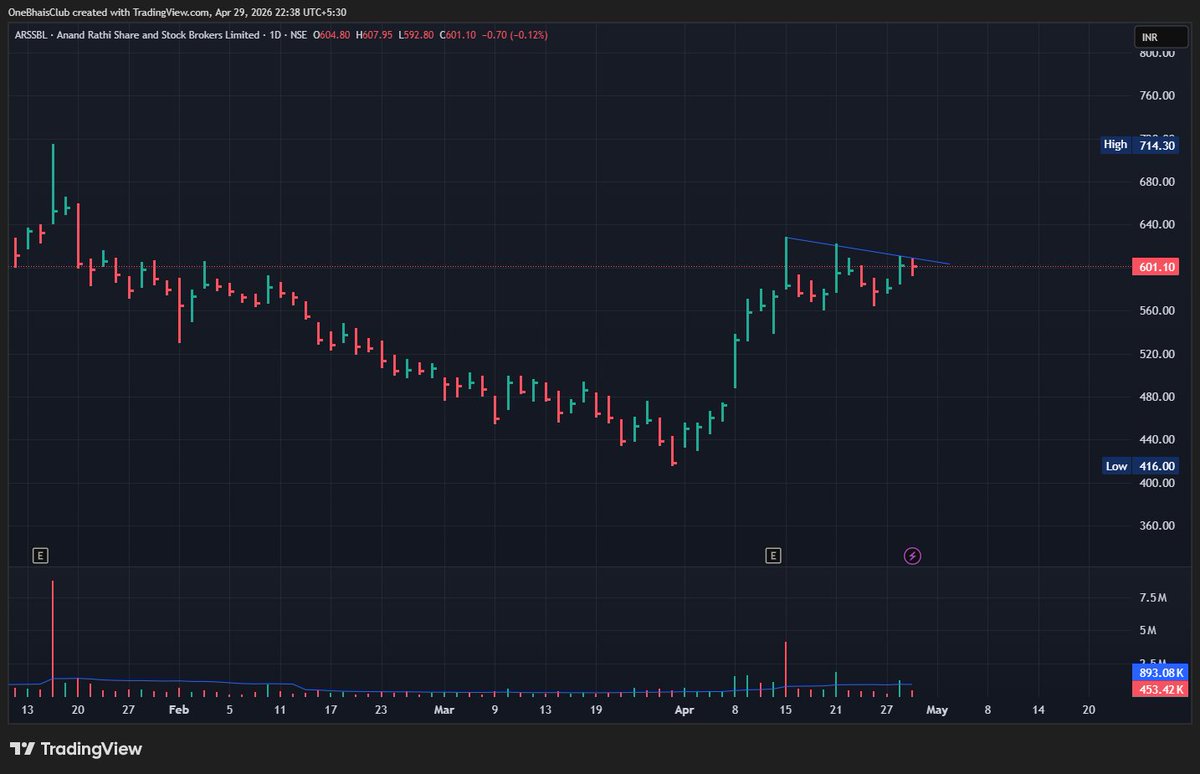This screenshot has height=774, width=1200.
Task: Click the 760.00 price axis label
Action: (x=1155, y=96)
